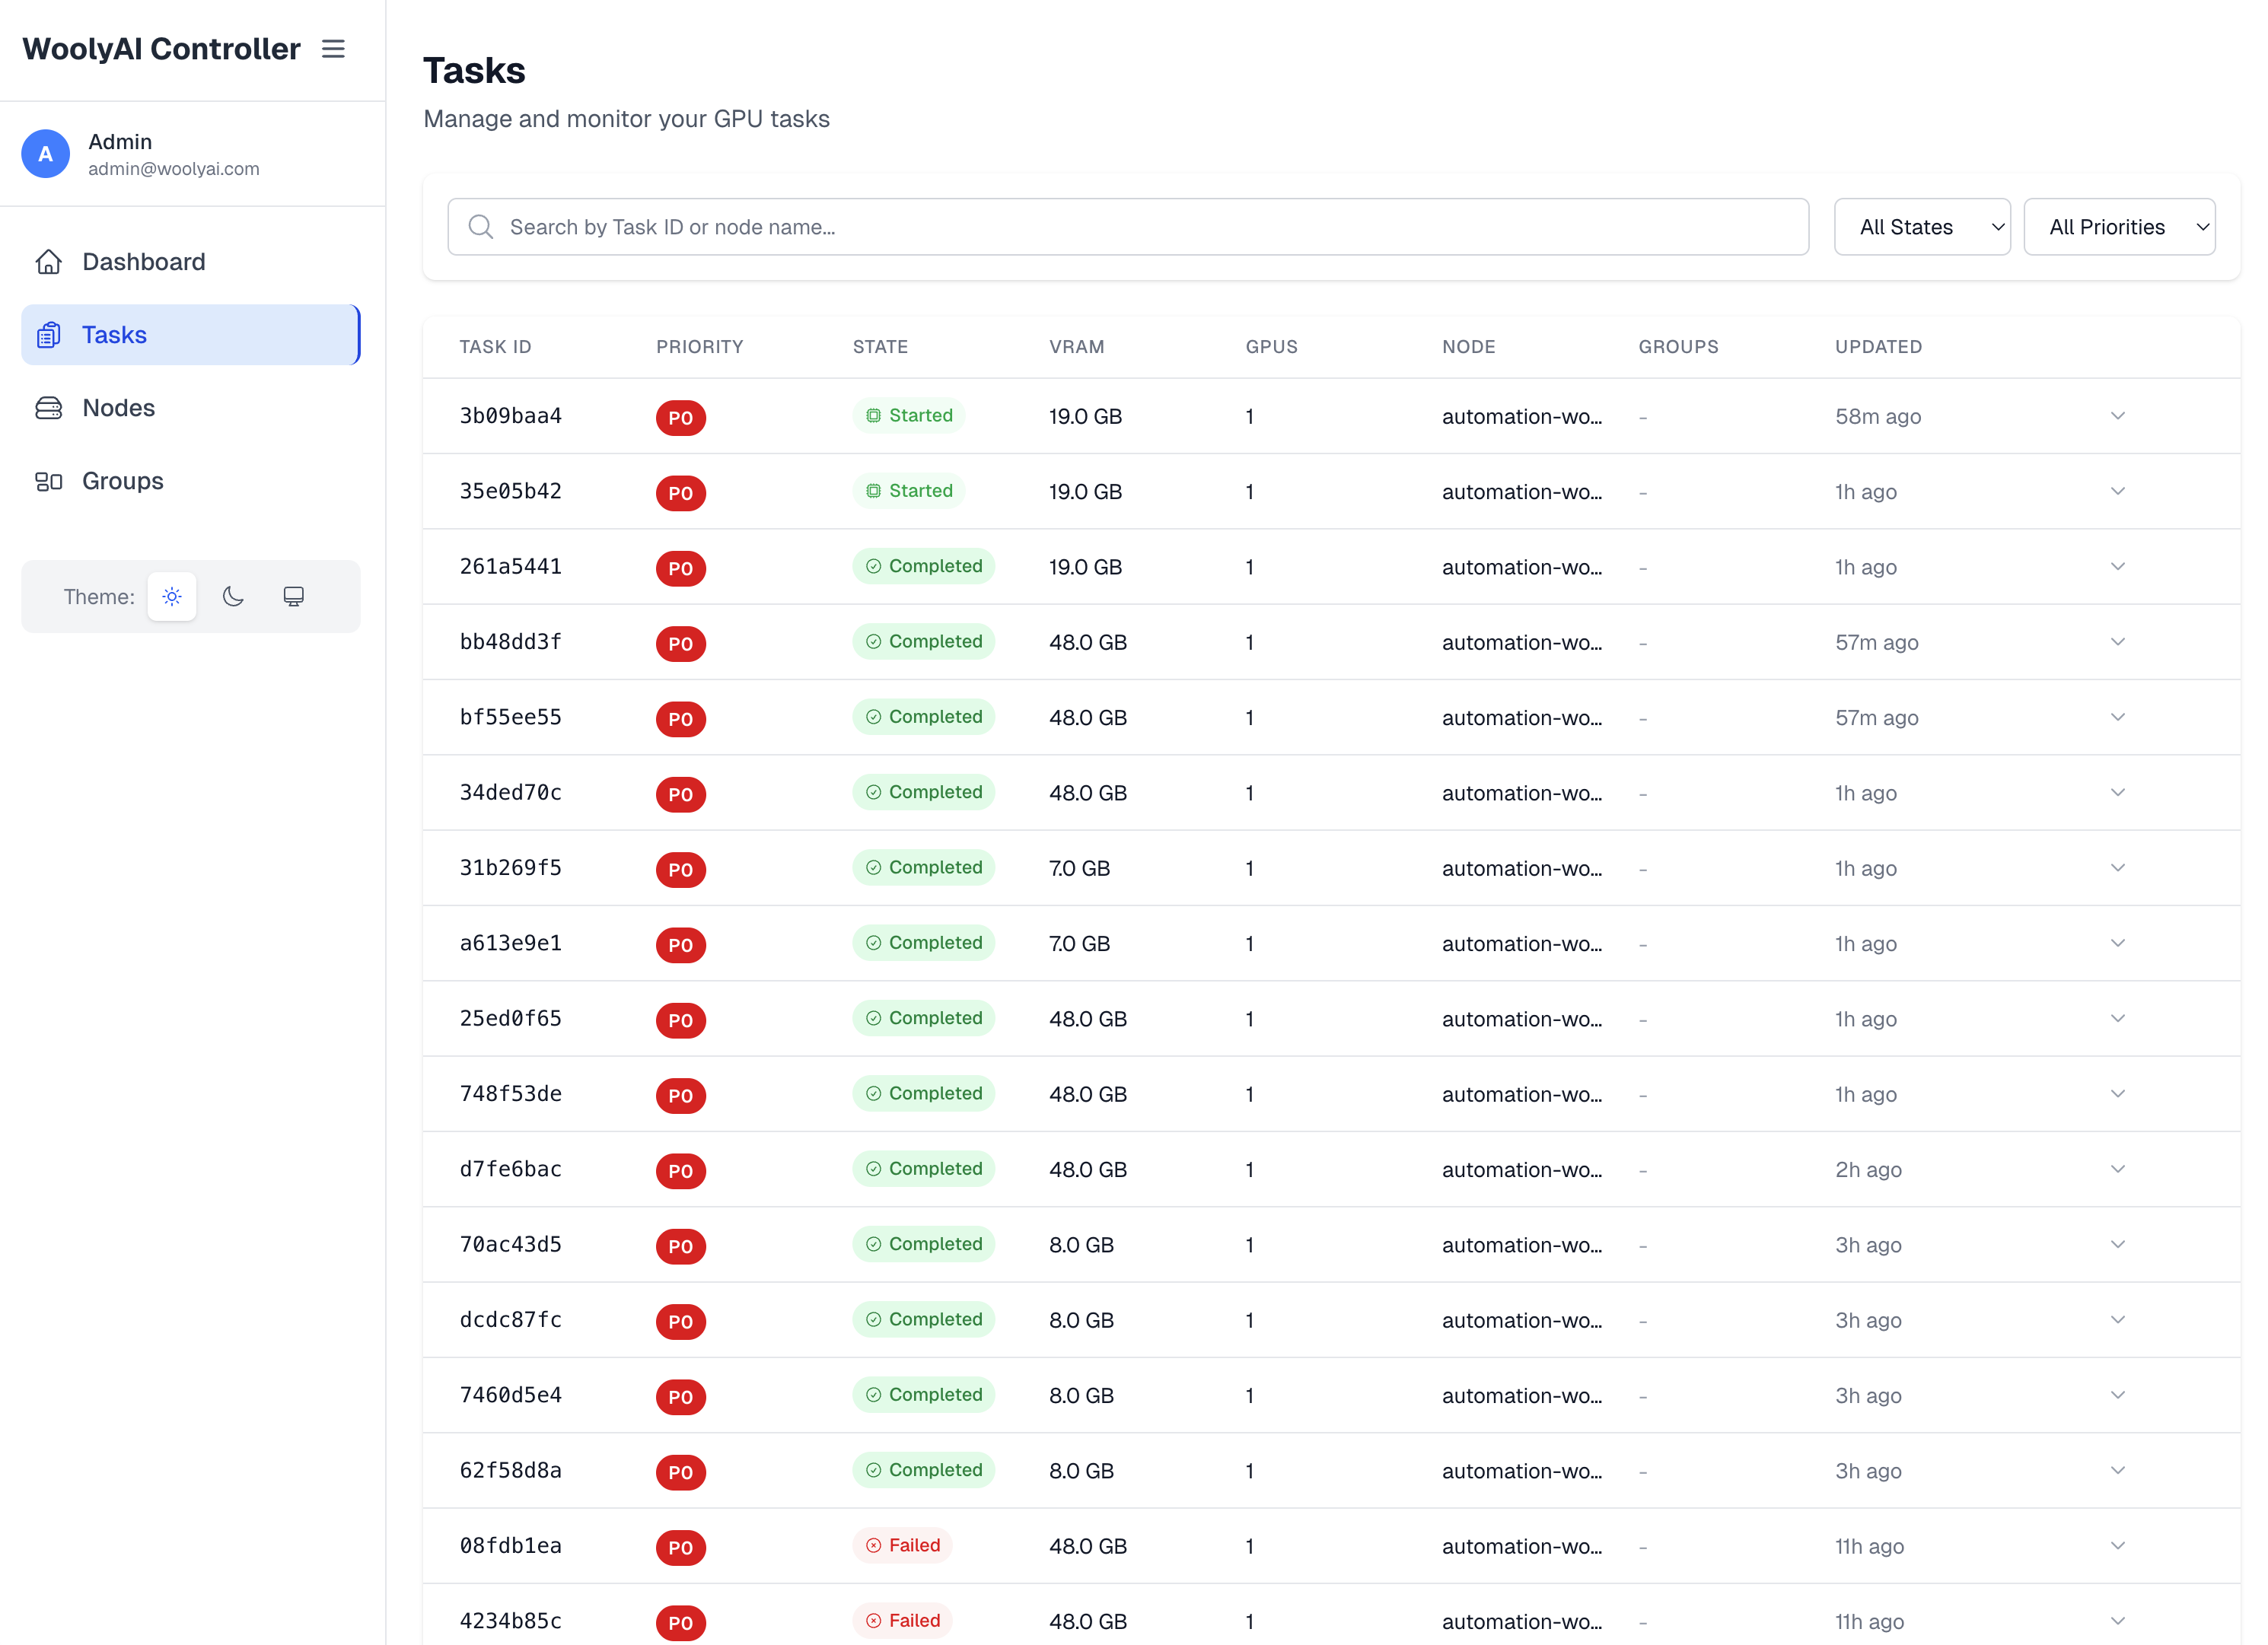The height and width of the screenshot is (1645, 2268).
Task: Click the magnifier icon in search bar
Action: (x=481, y=227)
